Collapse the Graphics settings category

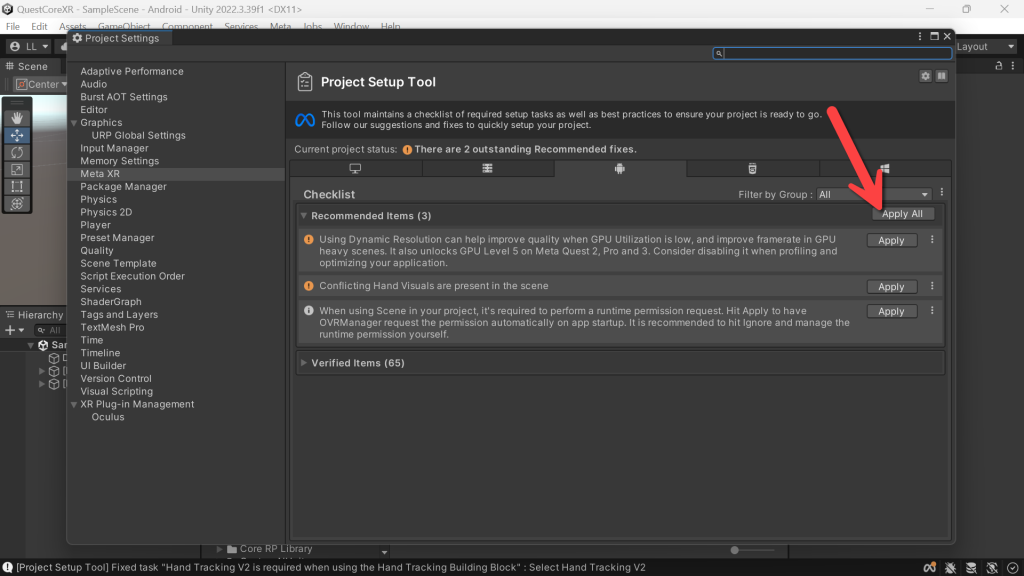(x=74, y=123)
